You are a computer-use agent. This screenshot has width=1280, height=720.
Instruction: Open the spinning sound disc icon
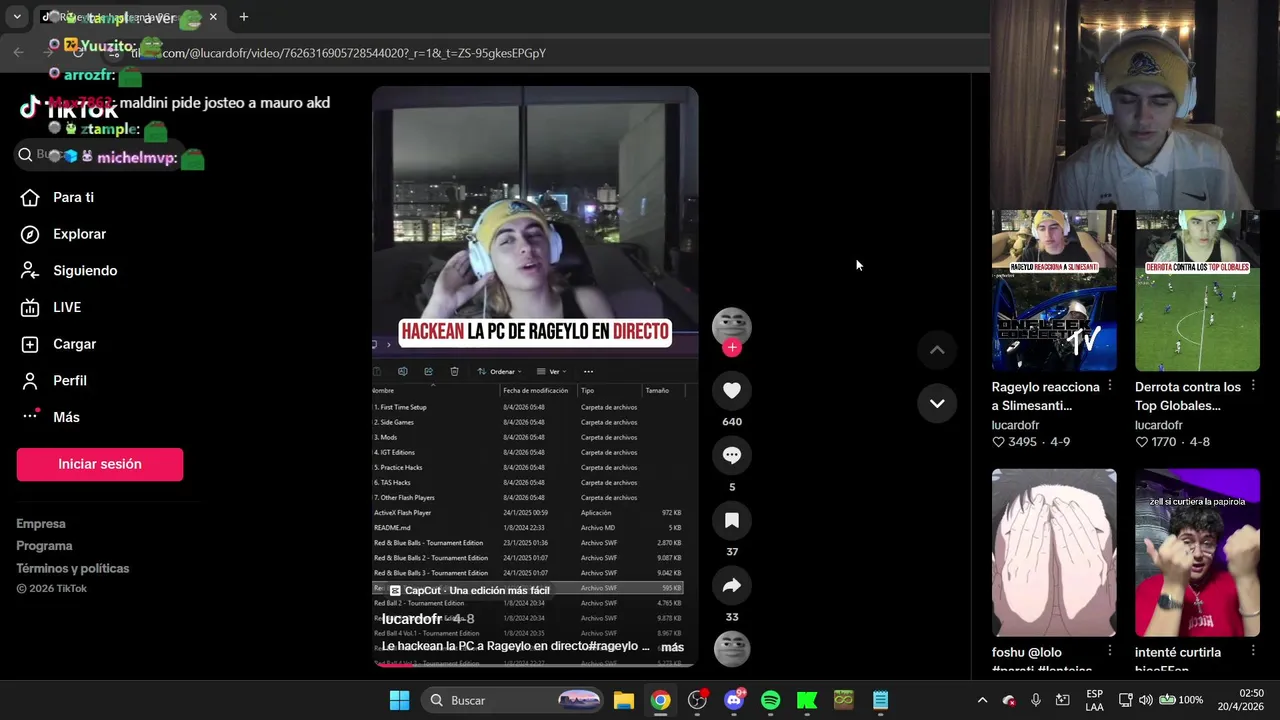(732, 649)
